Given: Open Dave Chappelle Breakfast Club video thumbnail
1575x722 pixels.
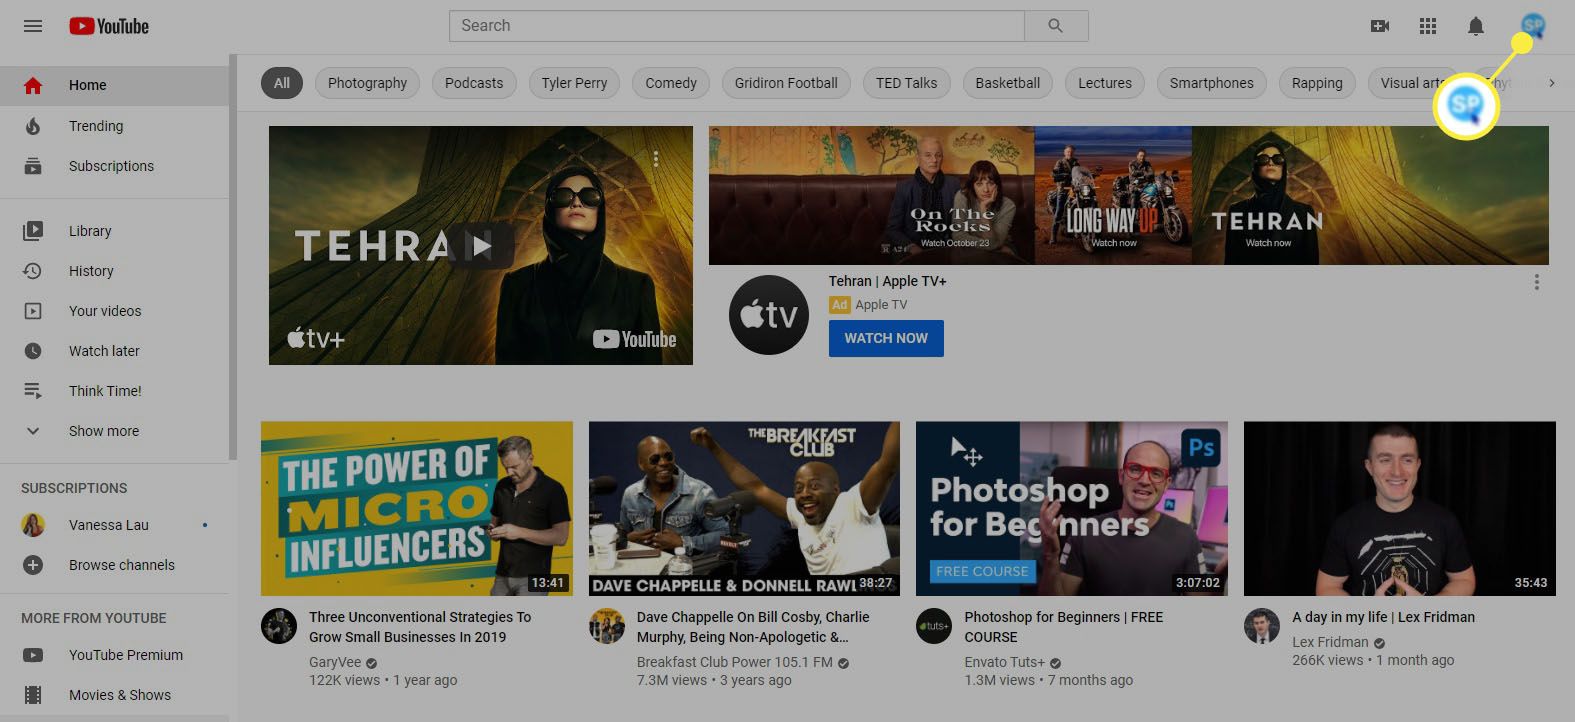Looking at the screenshot, I should (744, 509).
